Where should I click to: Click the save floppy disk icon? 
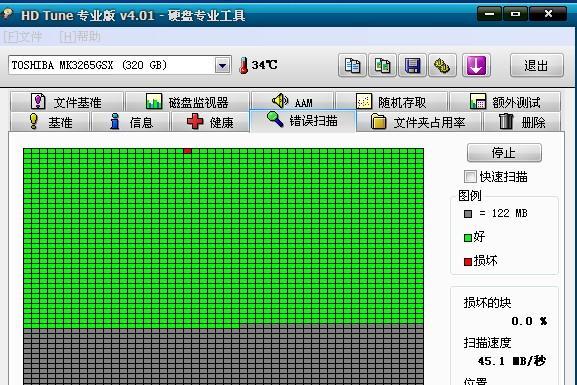pos(413,66)
